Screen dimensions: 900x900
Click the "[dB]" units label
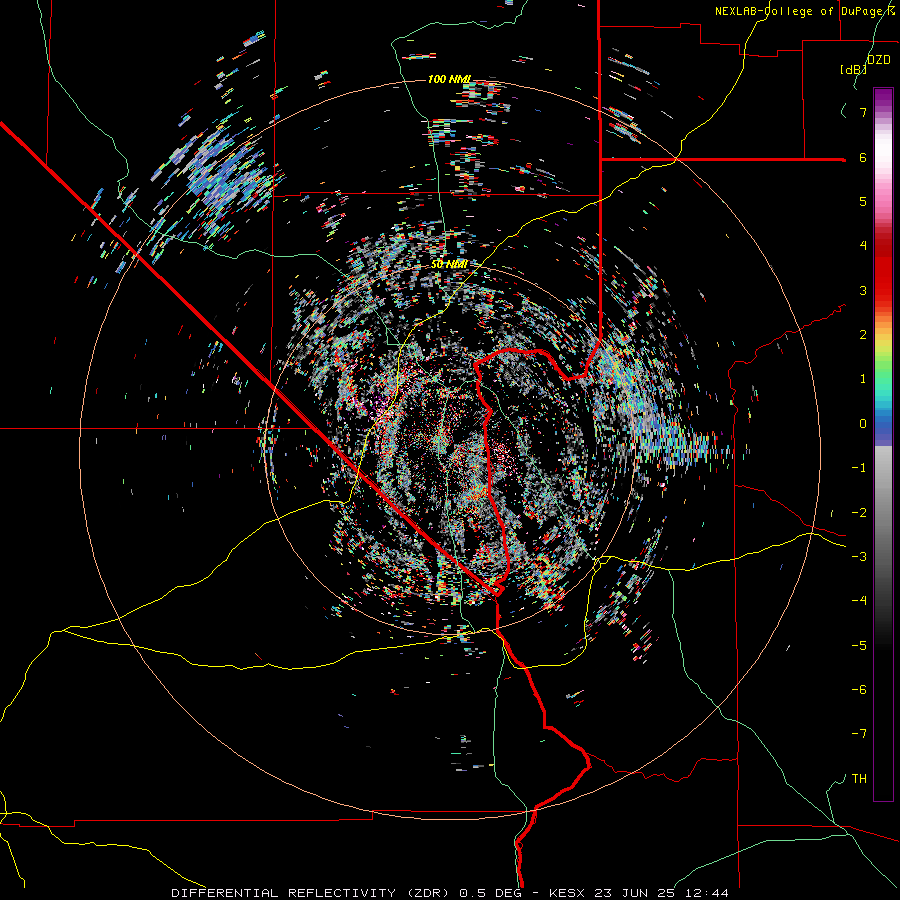854,69
